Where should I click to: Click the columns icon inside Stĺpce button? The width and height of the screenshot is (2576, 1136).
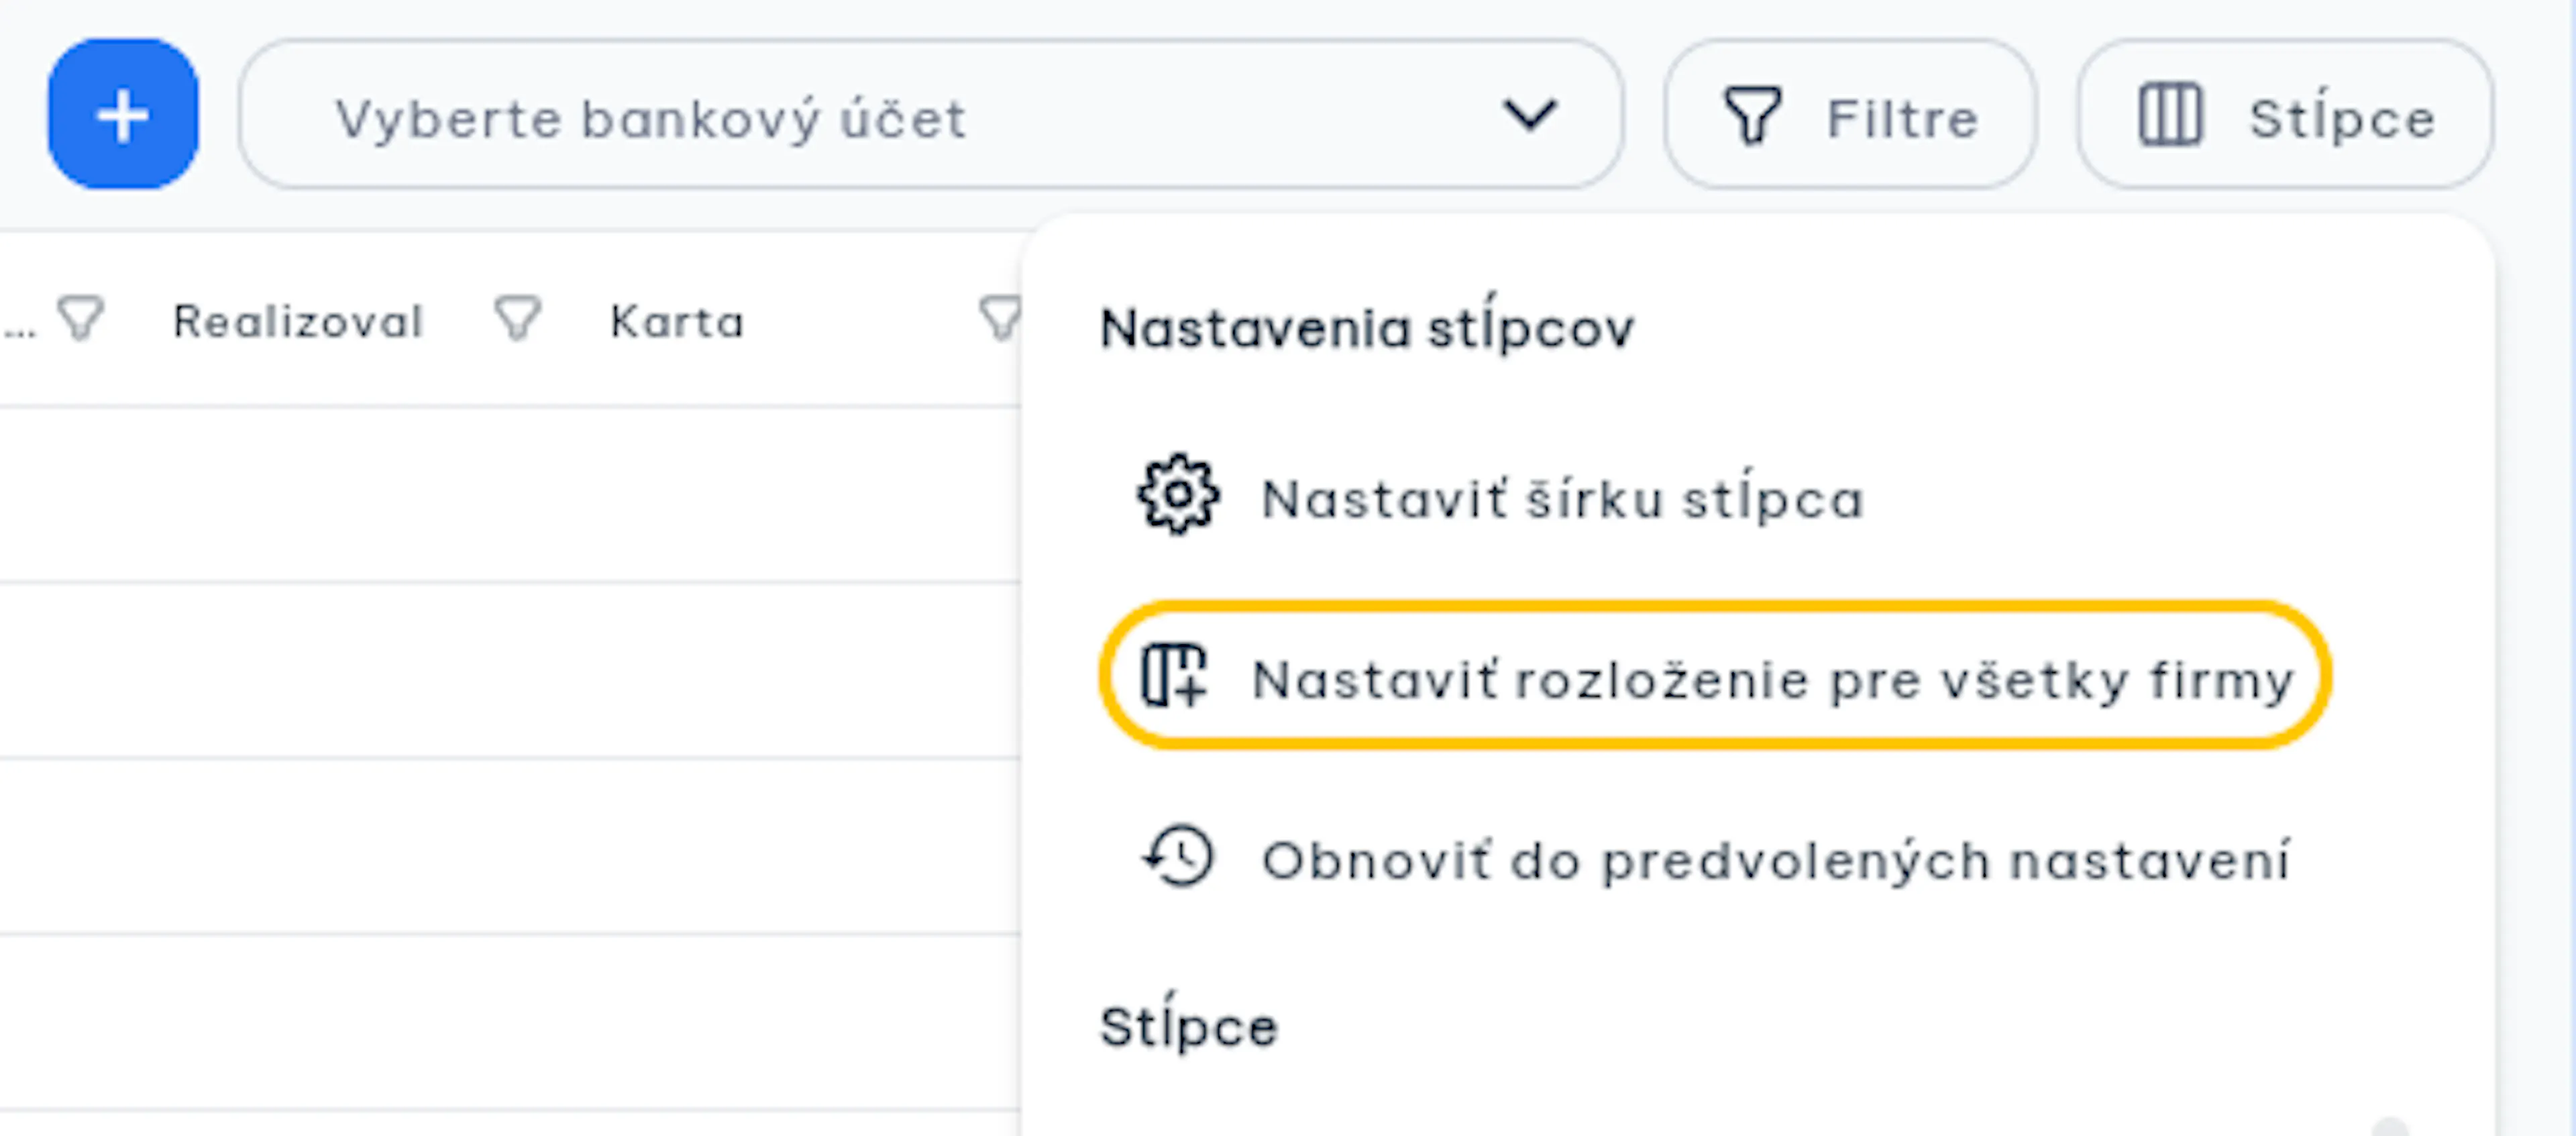pyautogui.click(x=2169, y=116)
